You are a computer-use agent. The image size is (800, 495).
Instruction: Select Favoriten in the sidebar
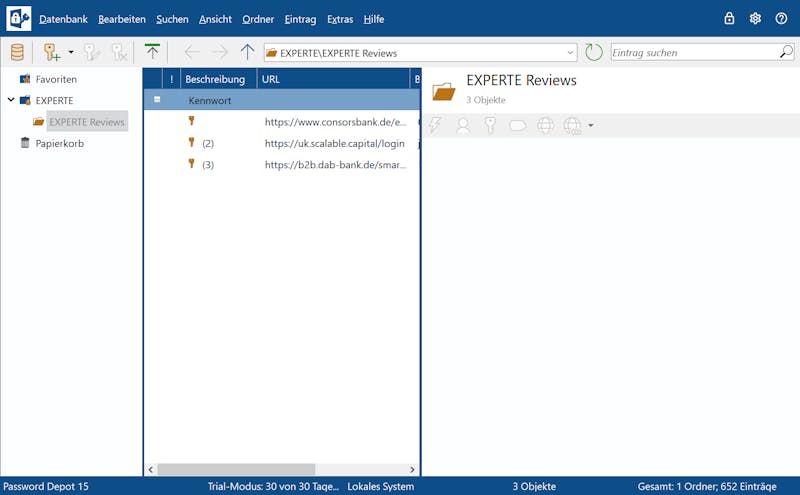[x=56, y=79]
